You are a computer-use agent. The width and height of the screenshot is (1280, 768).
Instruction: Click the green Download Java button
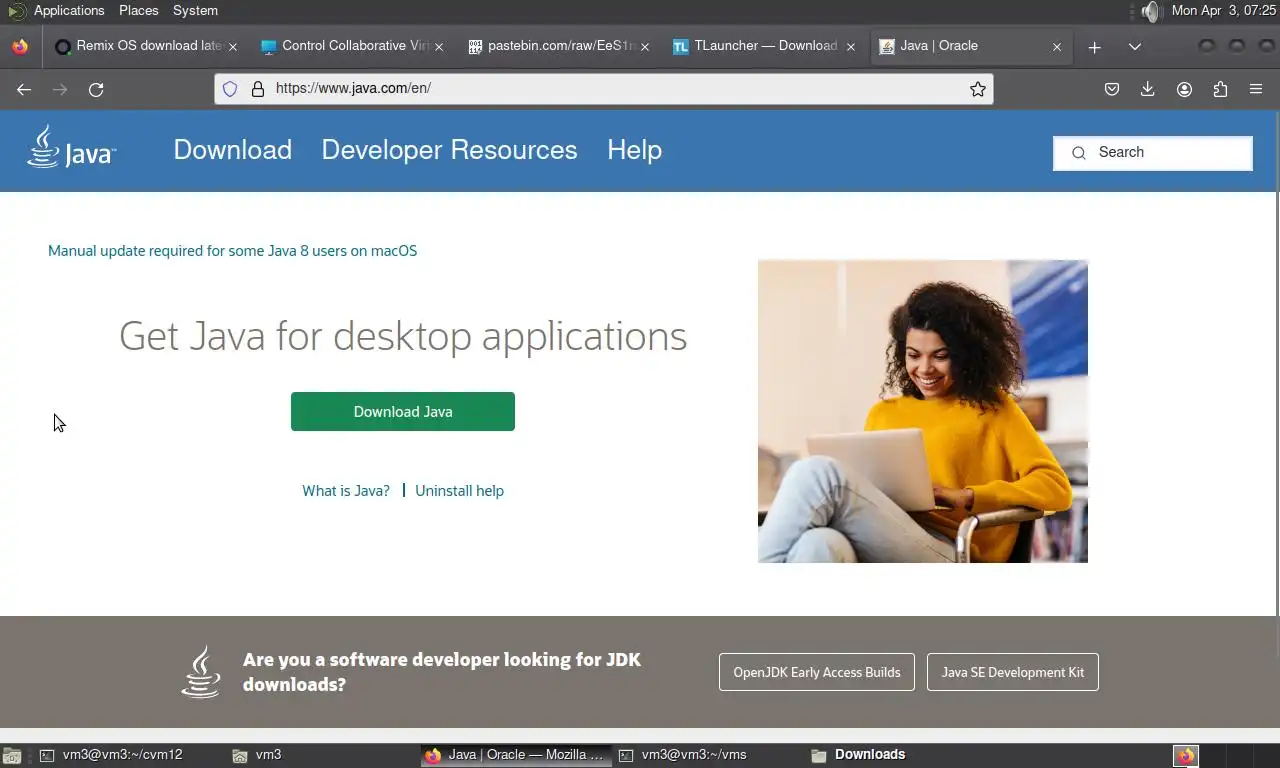tap(403, 412)
